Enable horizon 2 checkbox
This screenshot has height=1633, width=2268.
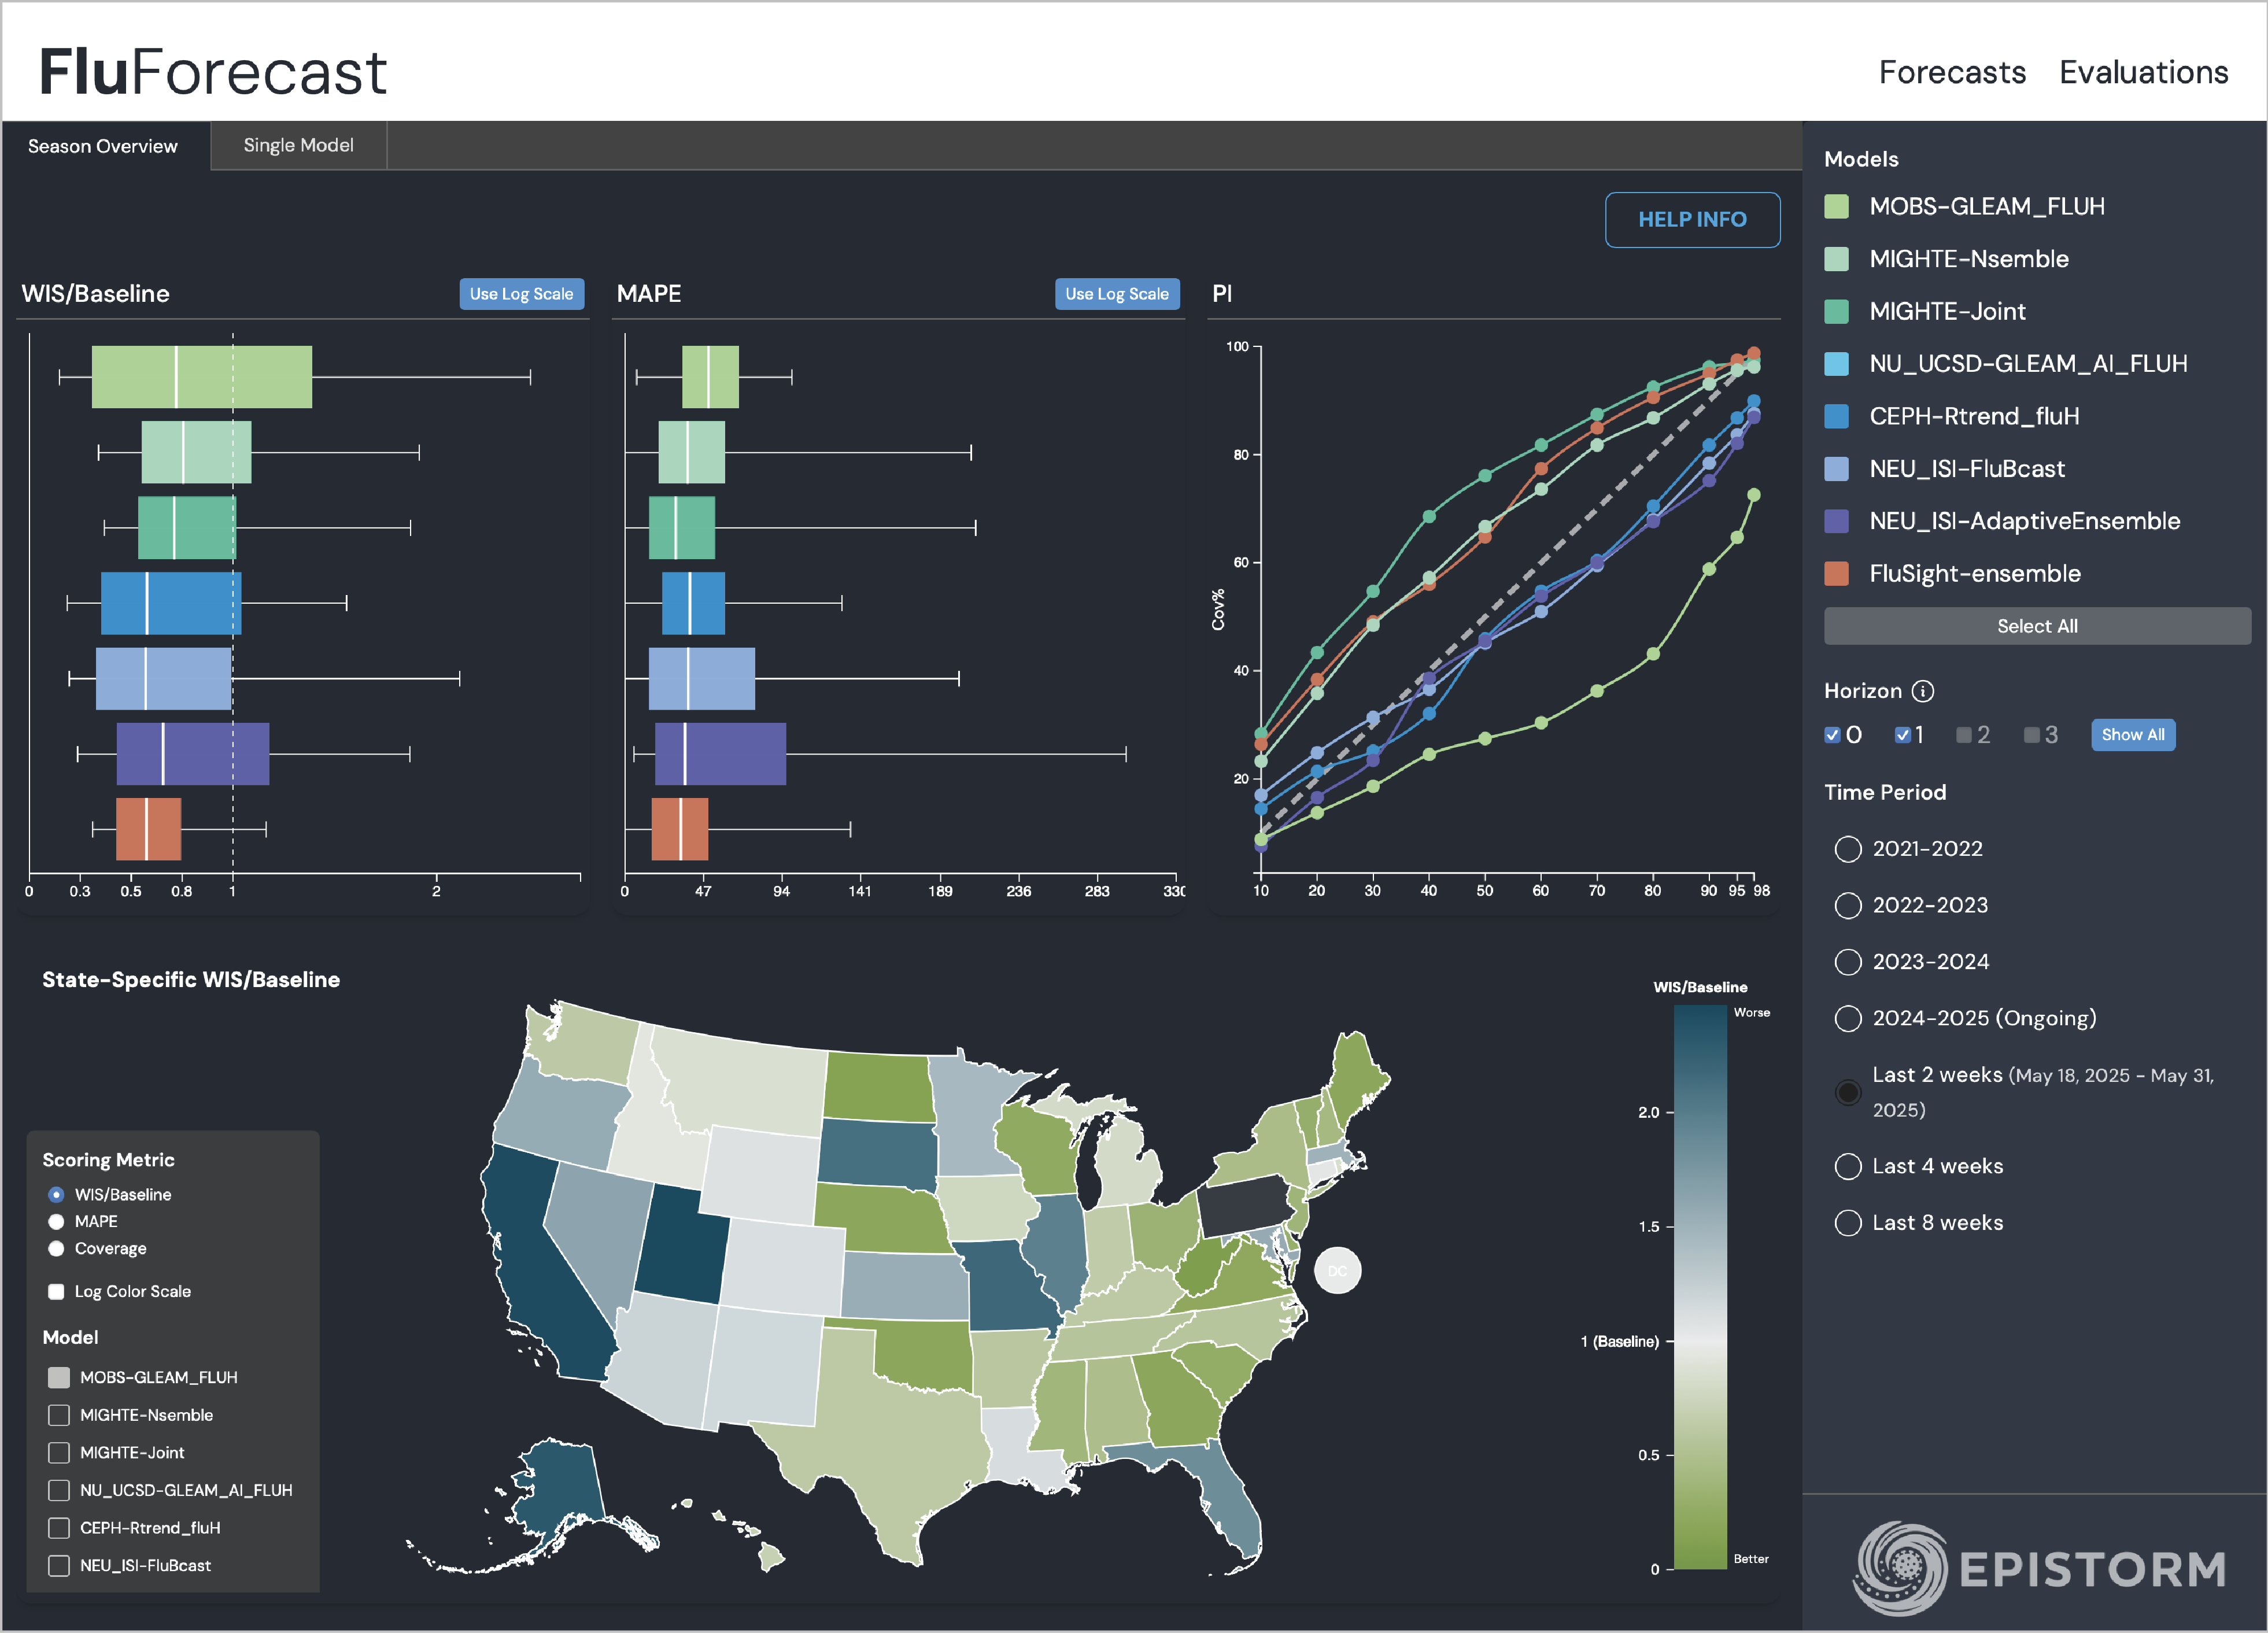[x=1964, y=735]
